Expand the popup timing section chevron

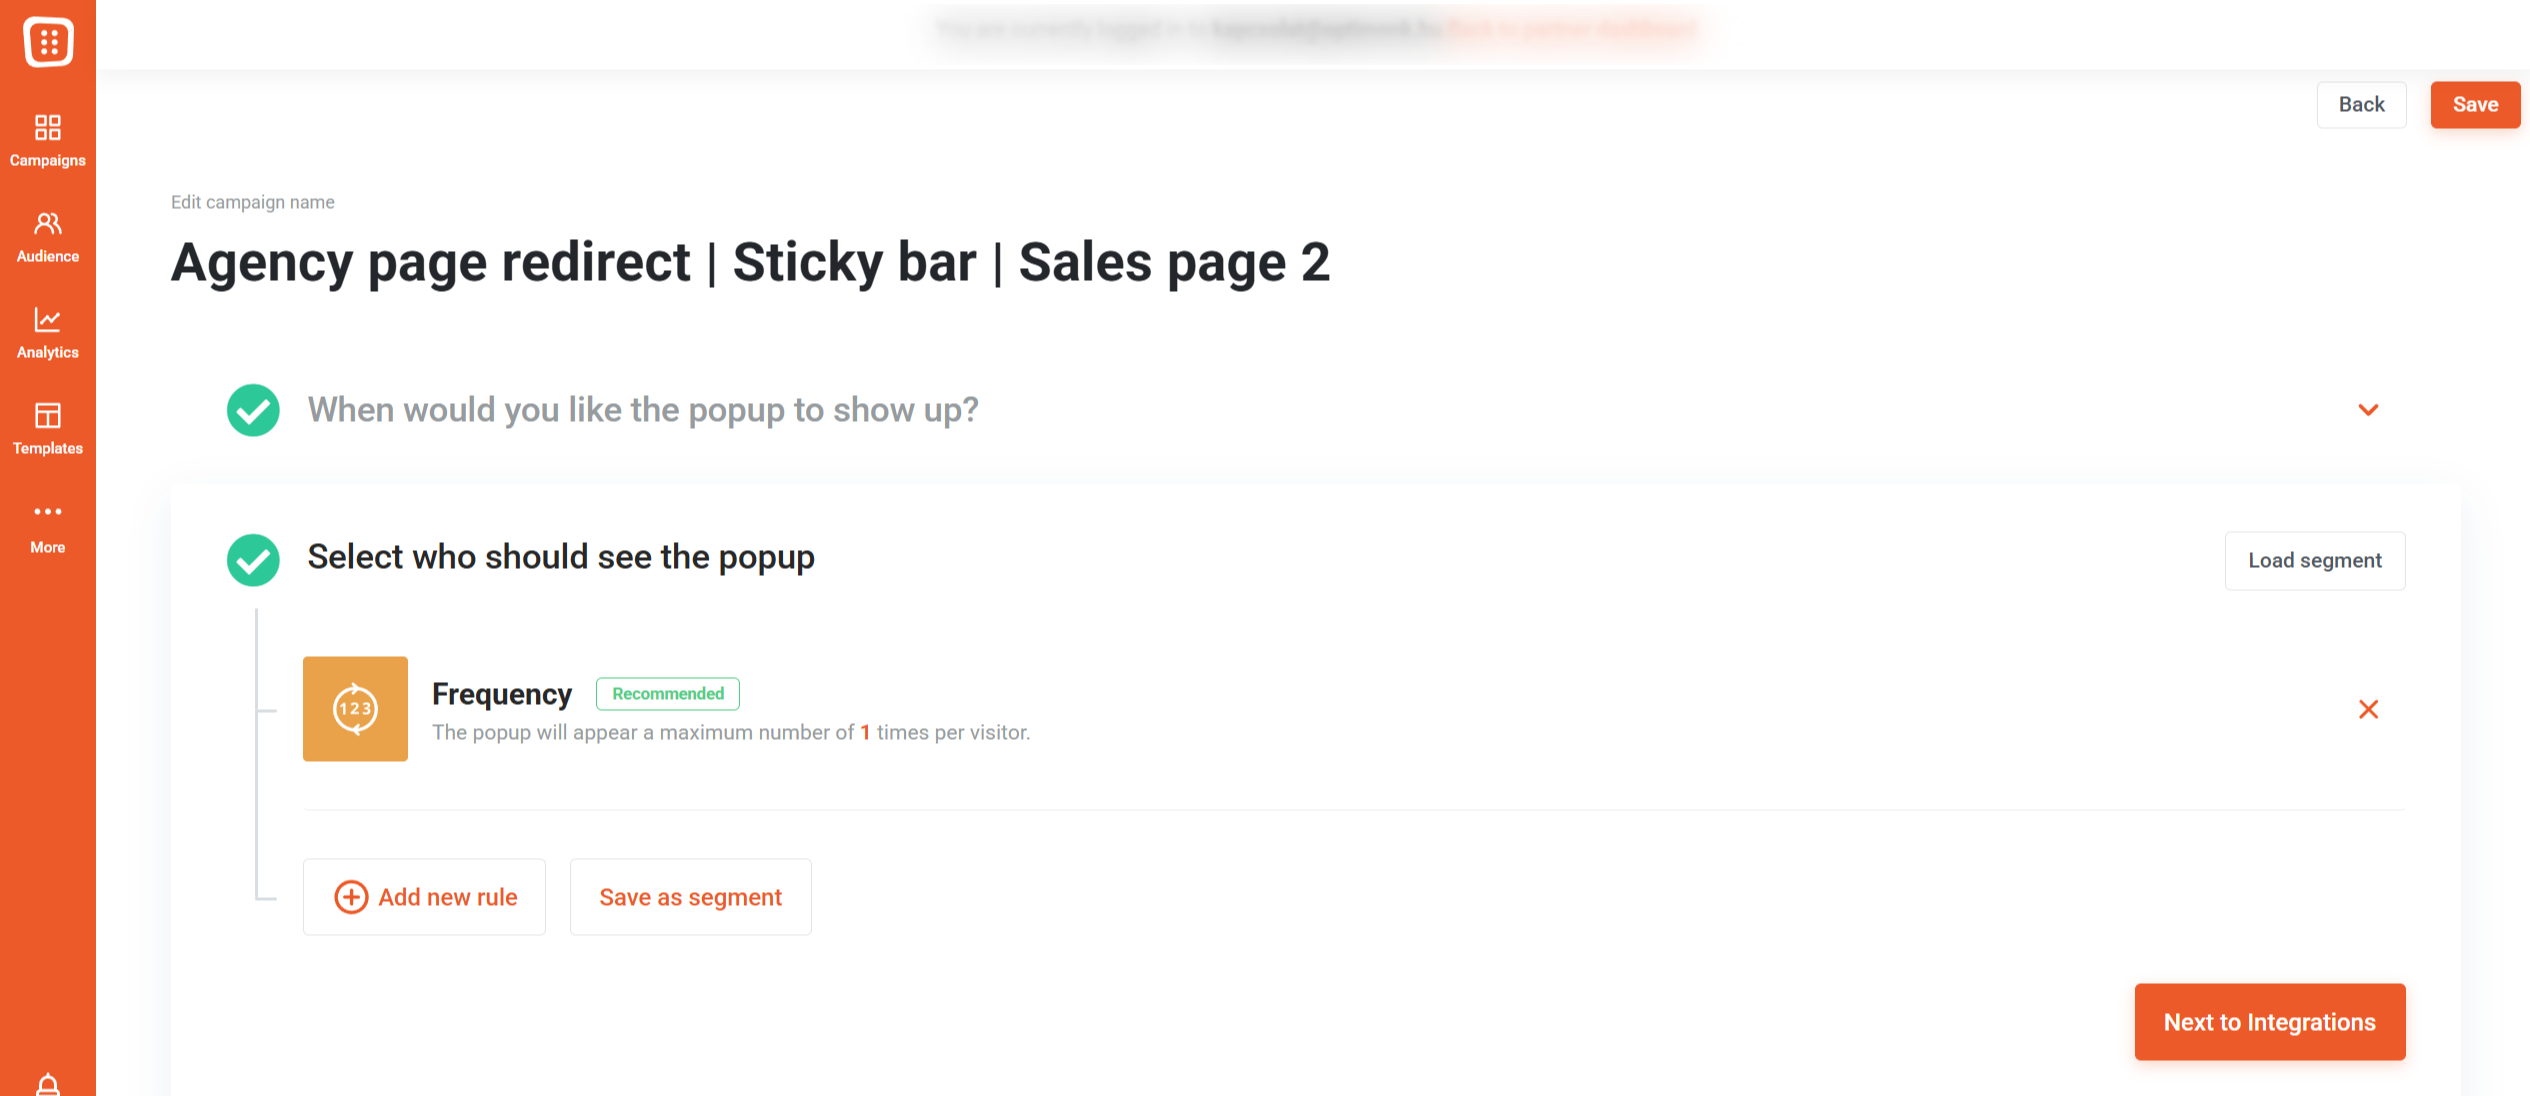(x=2368, y=410)
